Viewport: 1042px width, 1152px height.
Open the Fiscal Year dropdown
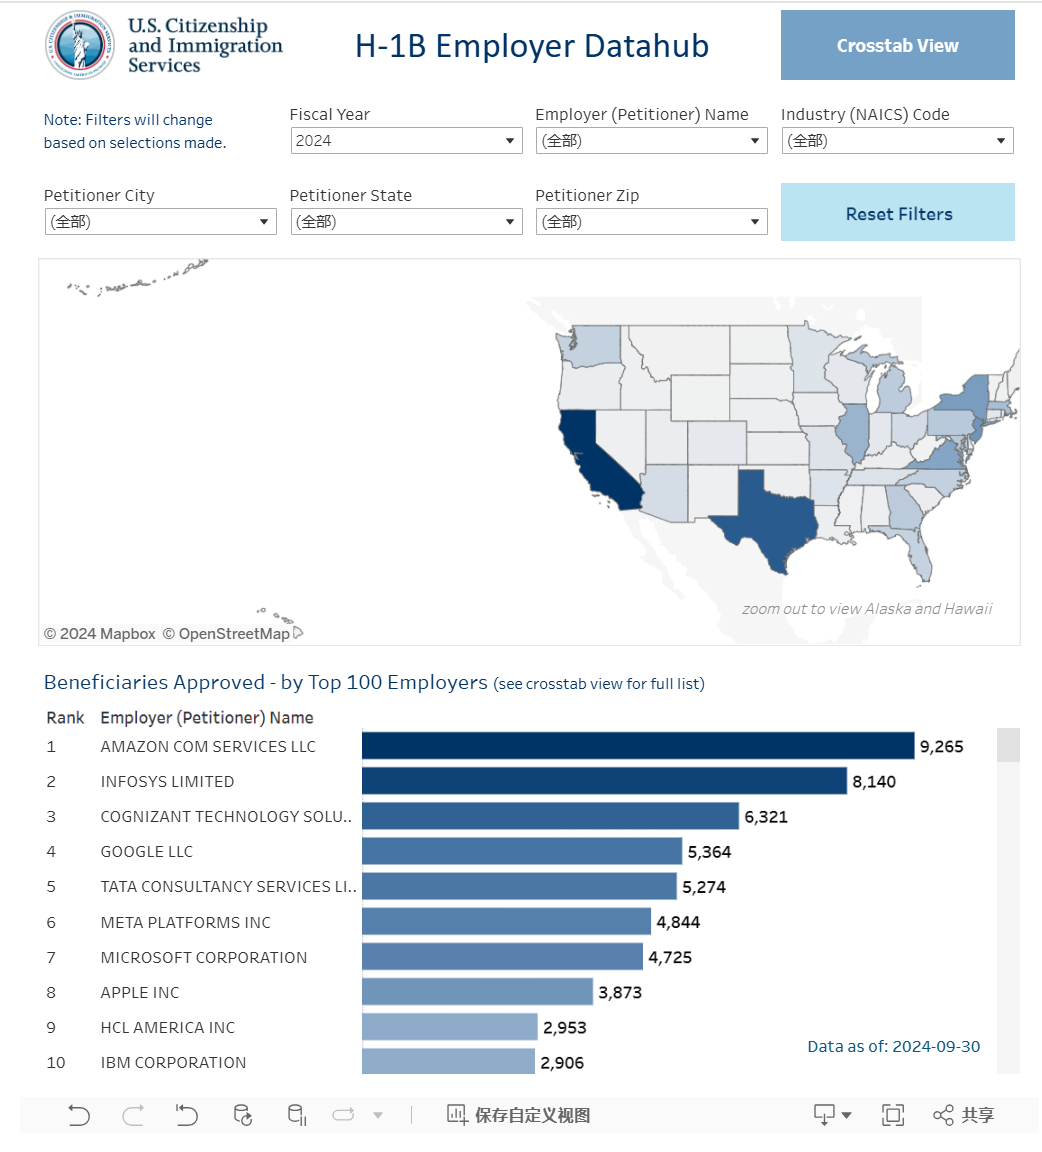406,141
